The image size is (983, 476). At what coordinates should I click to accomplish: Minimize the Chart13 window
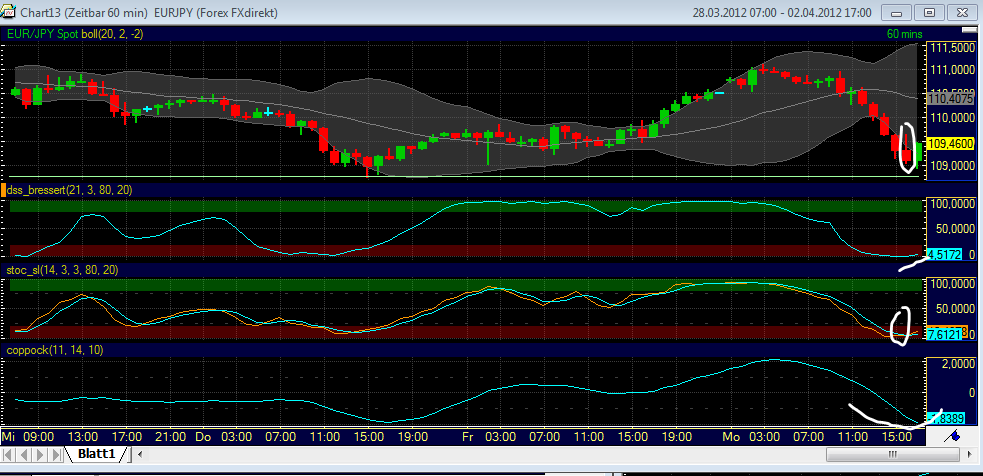coord(897,12)
